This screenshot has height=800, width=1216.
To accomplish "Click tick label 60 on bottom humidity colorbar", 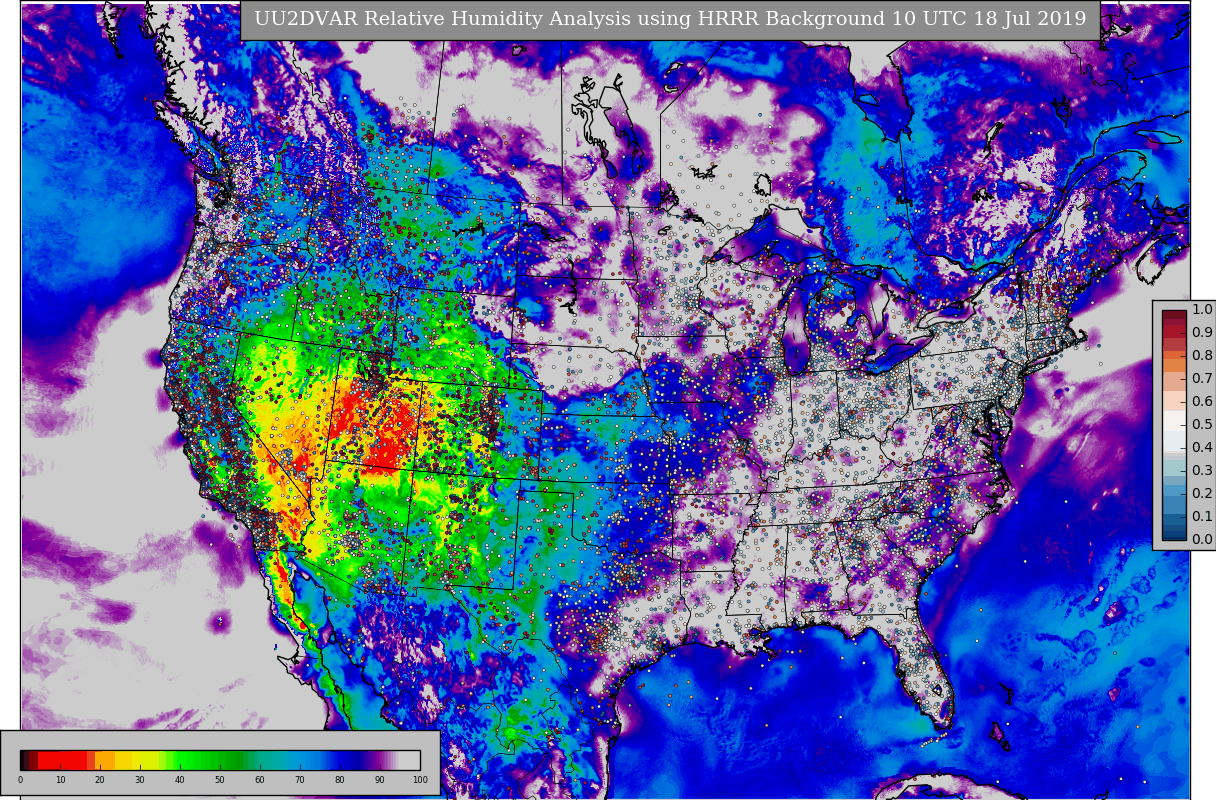I will coord(259,780).
